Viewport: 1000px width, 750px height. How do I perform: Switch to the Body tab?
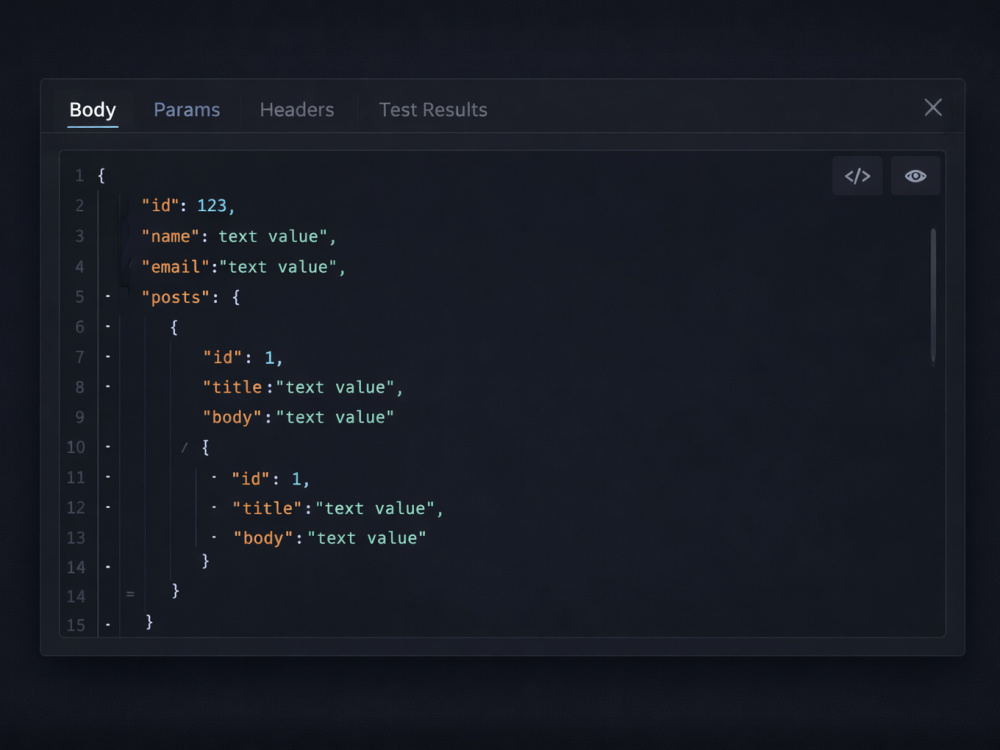(92, 110)
